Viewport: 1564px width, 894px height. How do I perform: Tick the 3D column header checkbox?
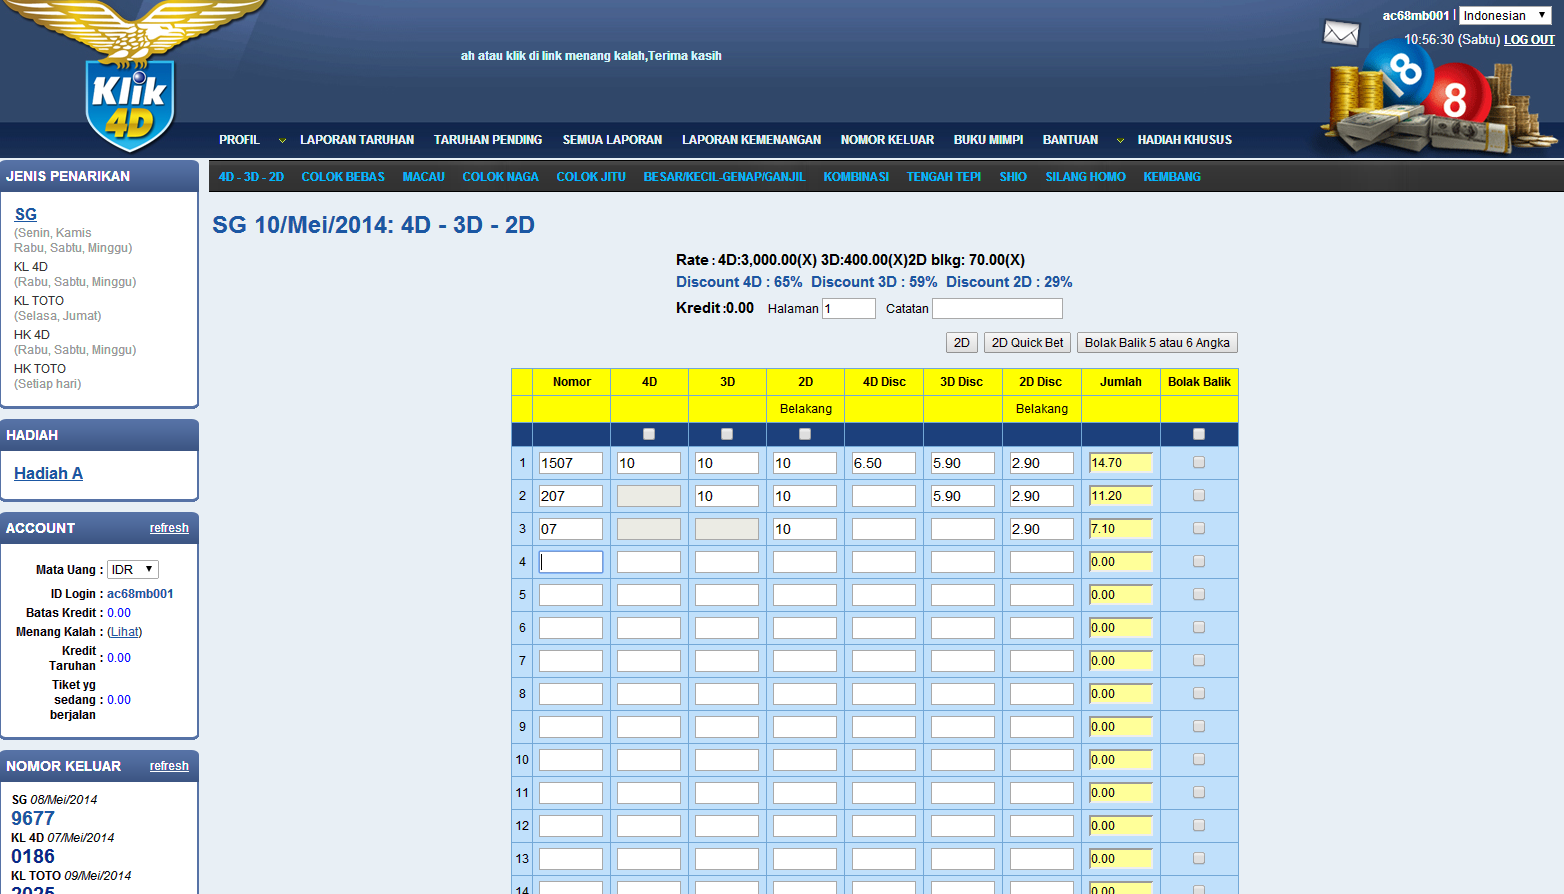point(727,434)
